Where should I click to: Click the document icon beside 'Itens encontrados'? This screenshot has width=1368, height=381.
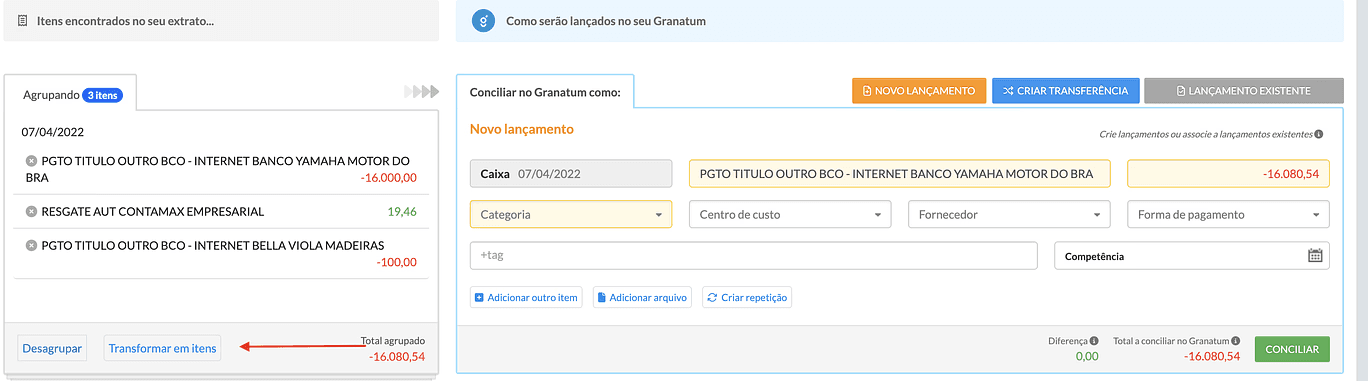(x=22, y=20)
